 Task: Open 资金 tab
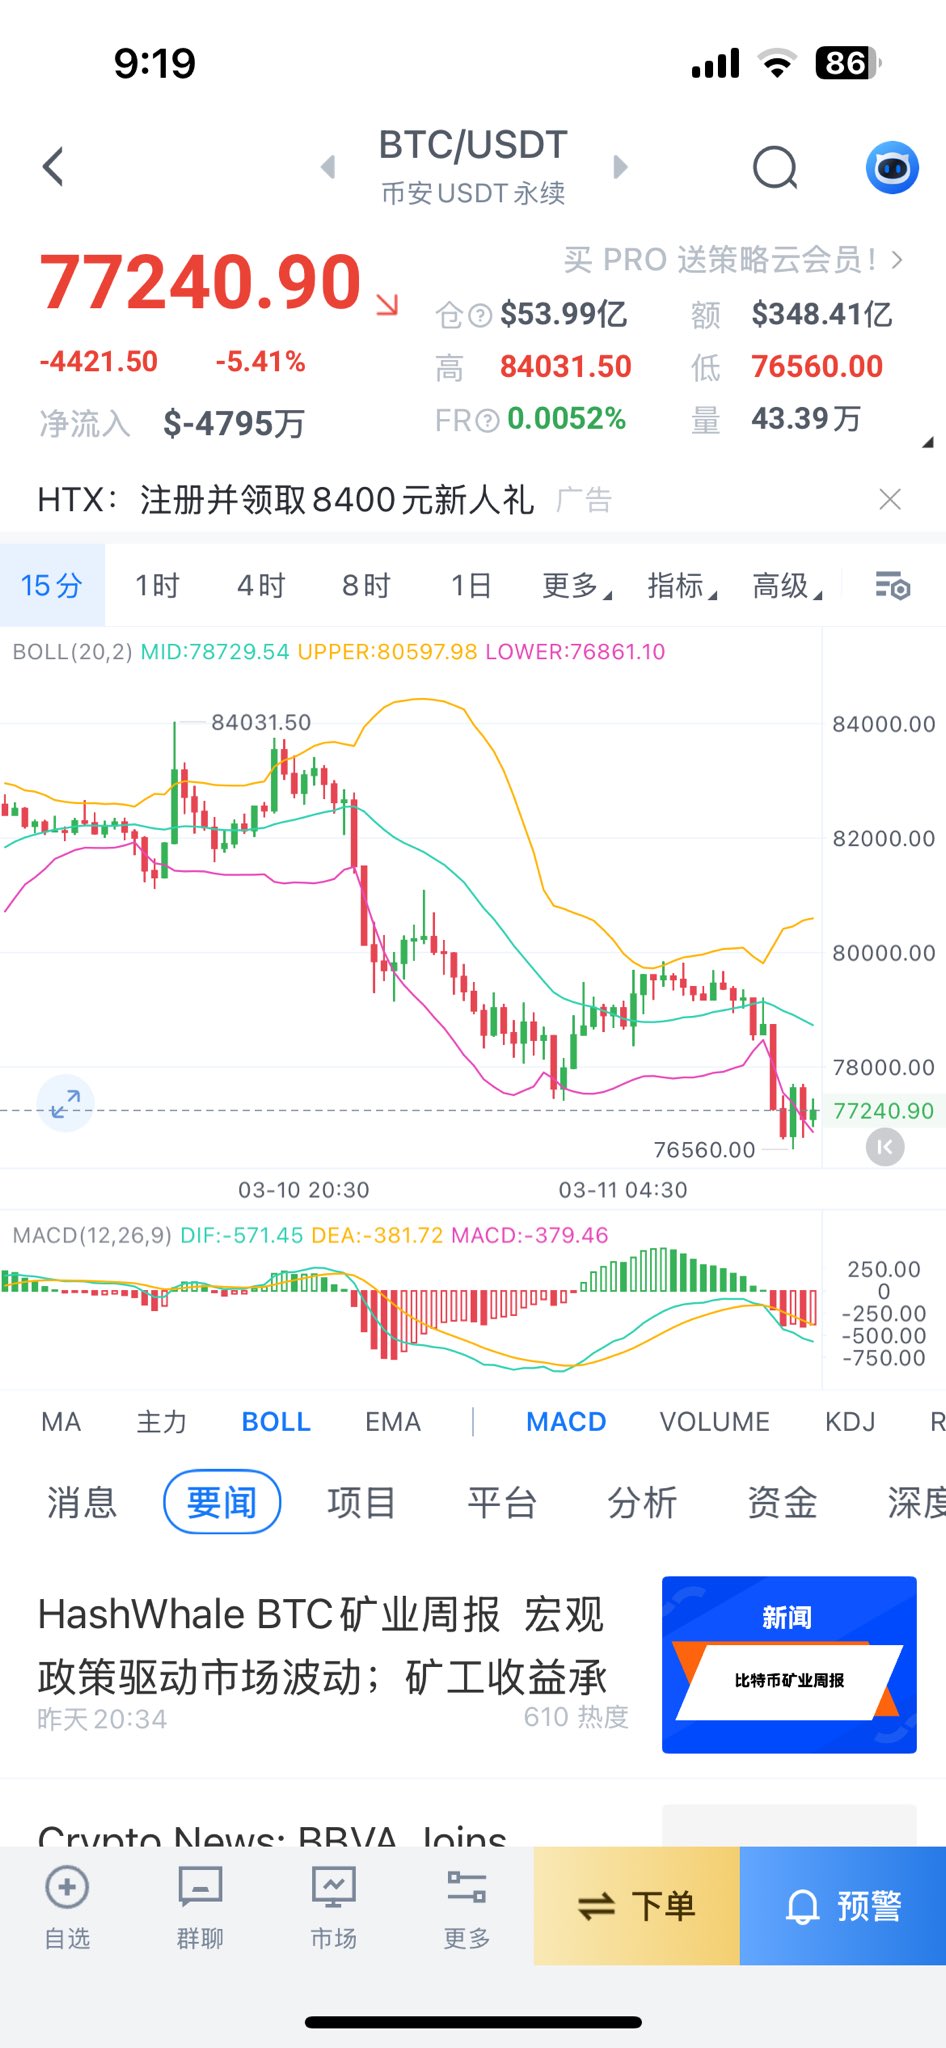(x=782, y=1502)
